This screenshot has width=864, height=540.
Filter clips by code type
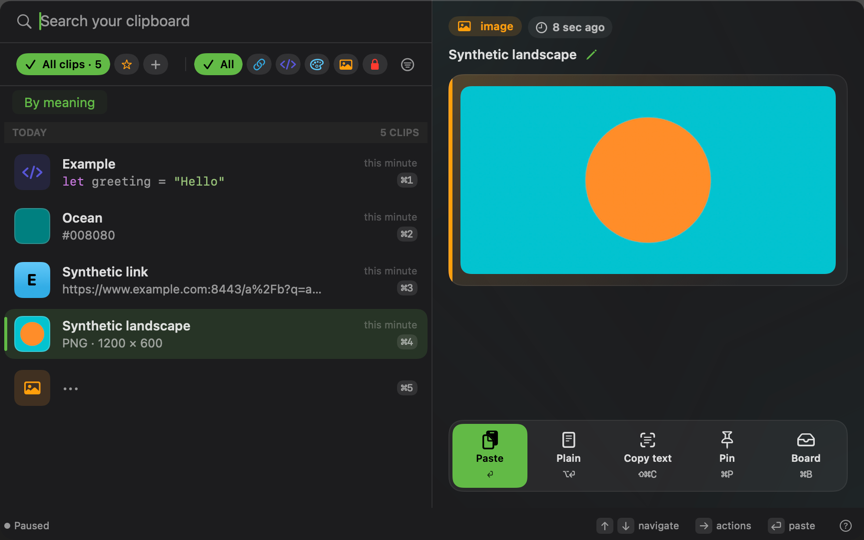pyautogui.click(x=288, y=64)
